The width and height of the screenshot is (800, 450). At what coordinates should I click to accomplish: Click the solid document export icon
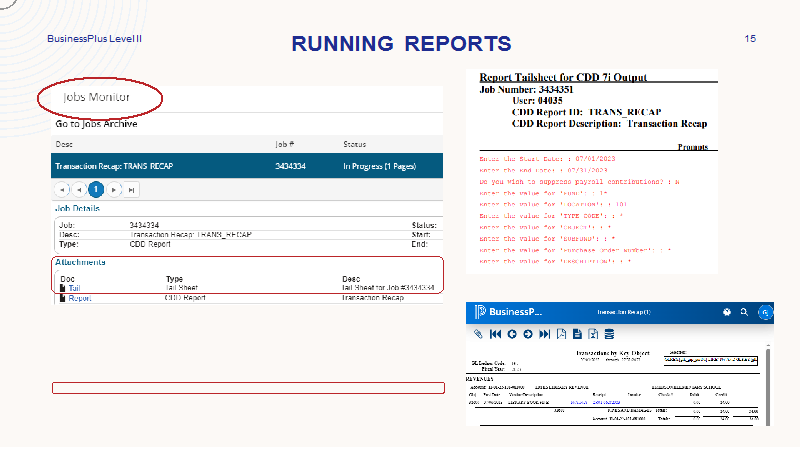(577, 334)
